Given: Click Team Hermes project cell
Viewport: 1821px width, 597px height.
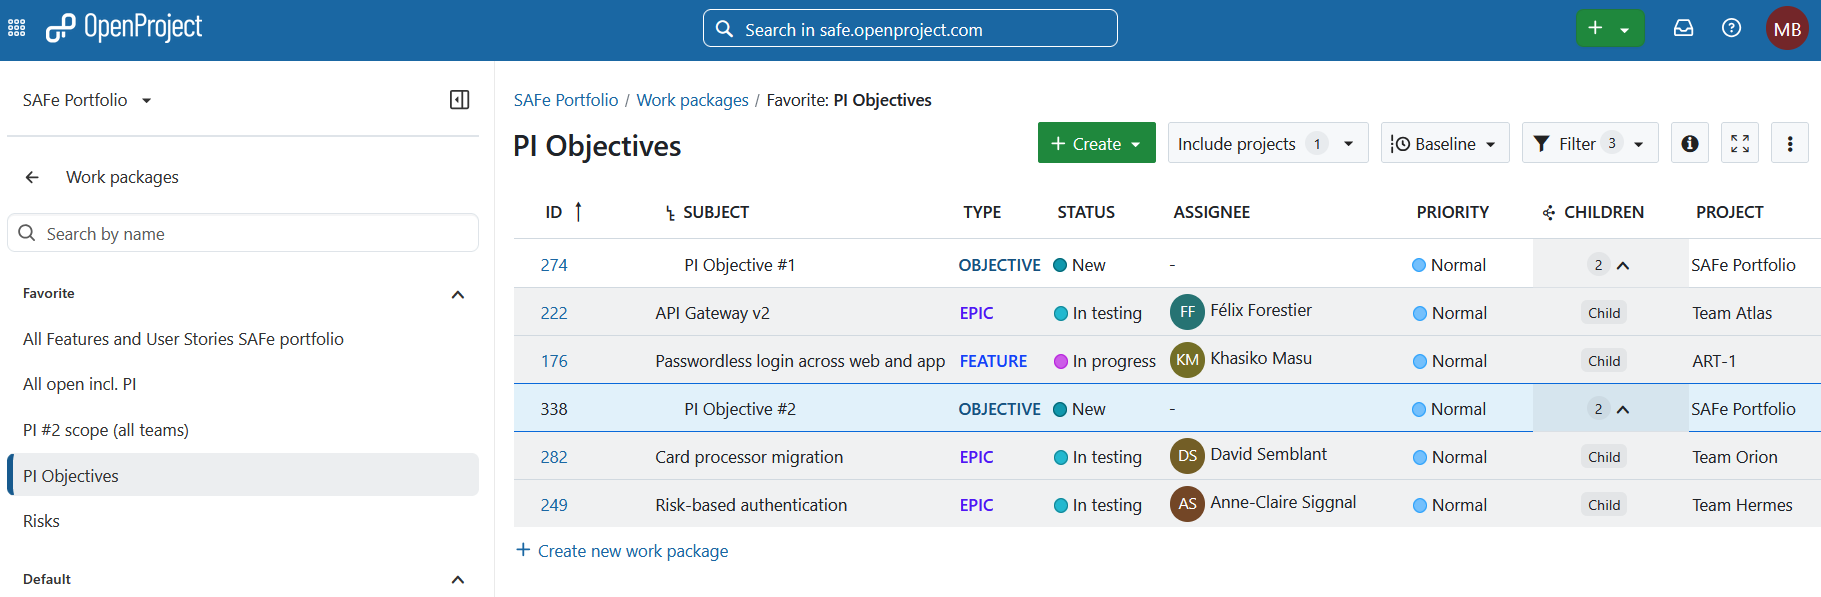Looking at the screenshot, I should tap(1742, 505).
